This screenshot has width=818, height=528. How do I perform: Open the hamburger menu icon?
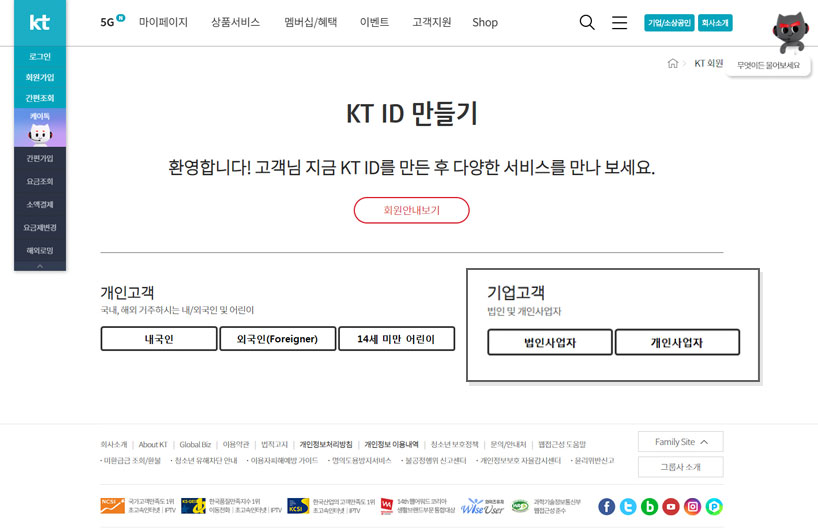(x=619, y=22)
